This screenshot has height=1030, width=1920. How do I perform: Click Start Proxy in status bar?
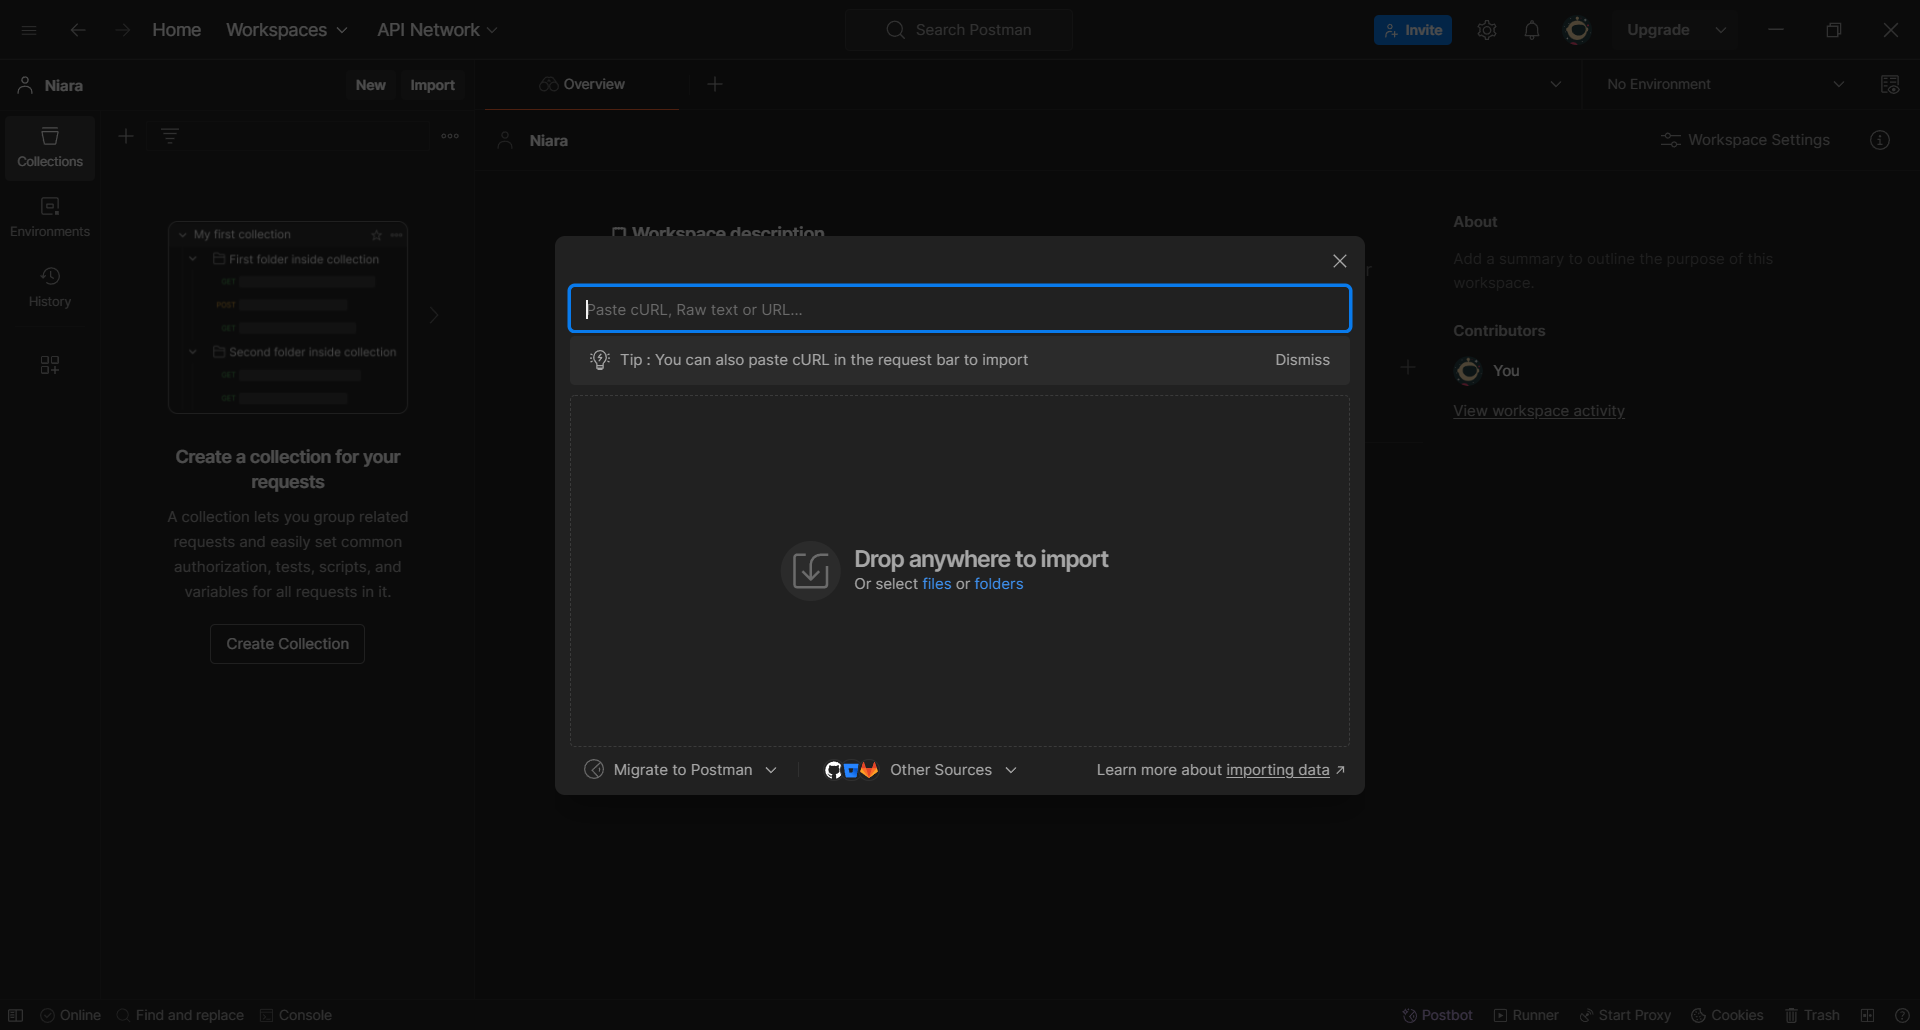coord(1625,1015)
